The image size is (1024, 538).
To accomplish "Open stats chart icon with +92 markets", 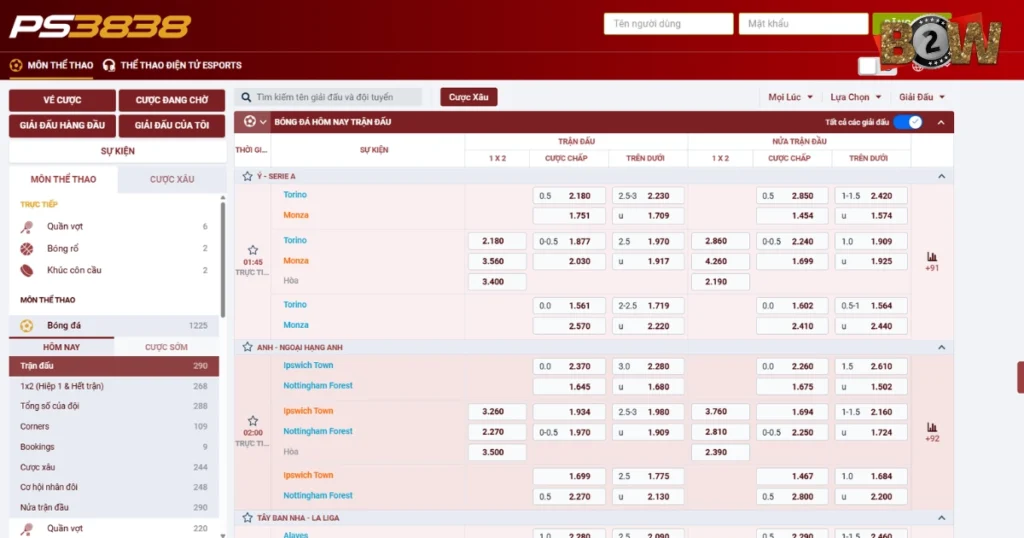I will click(x=932, y=427).
